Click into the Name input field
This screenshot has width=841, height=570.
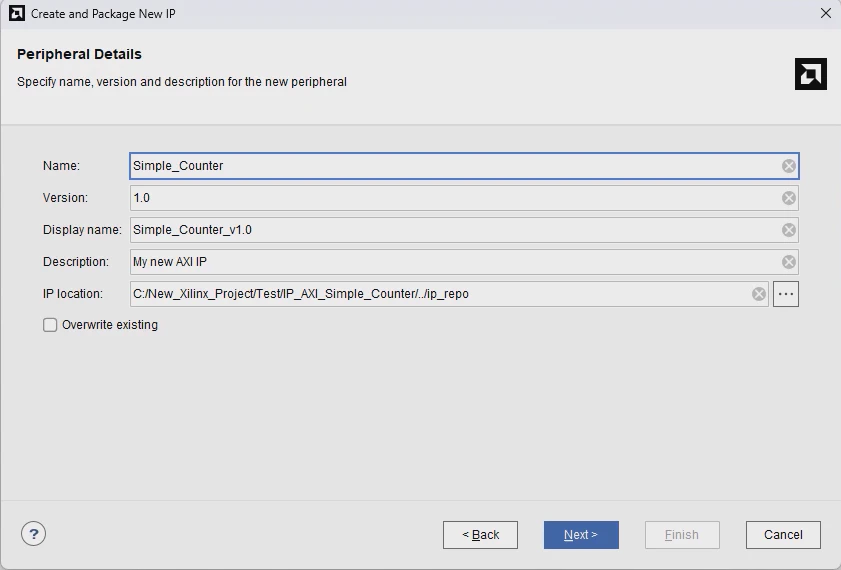point(450,166)
